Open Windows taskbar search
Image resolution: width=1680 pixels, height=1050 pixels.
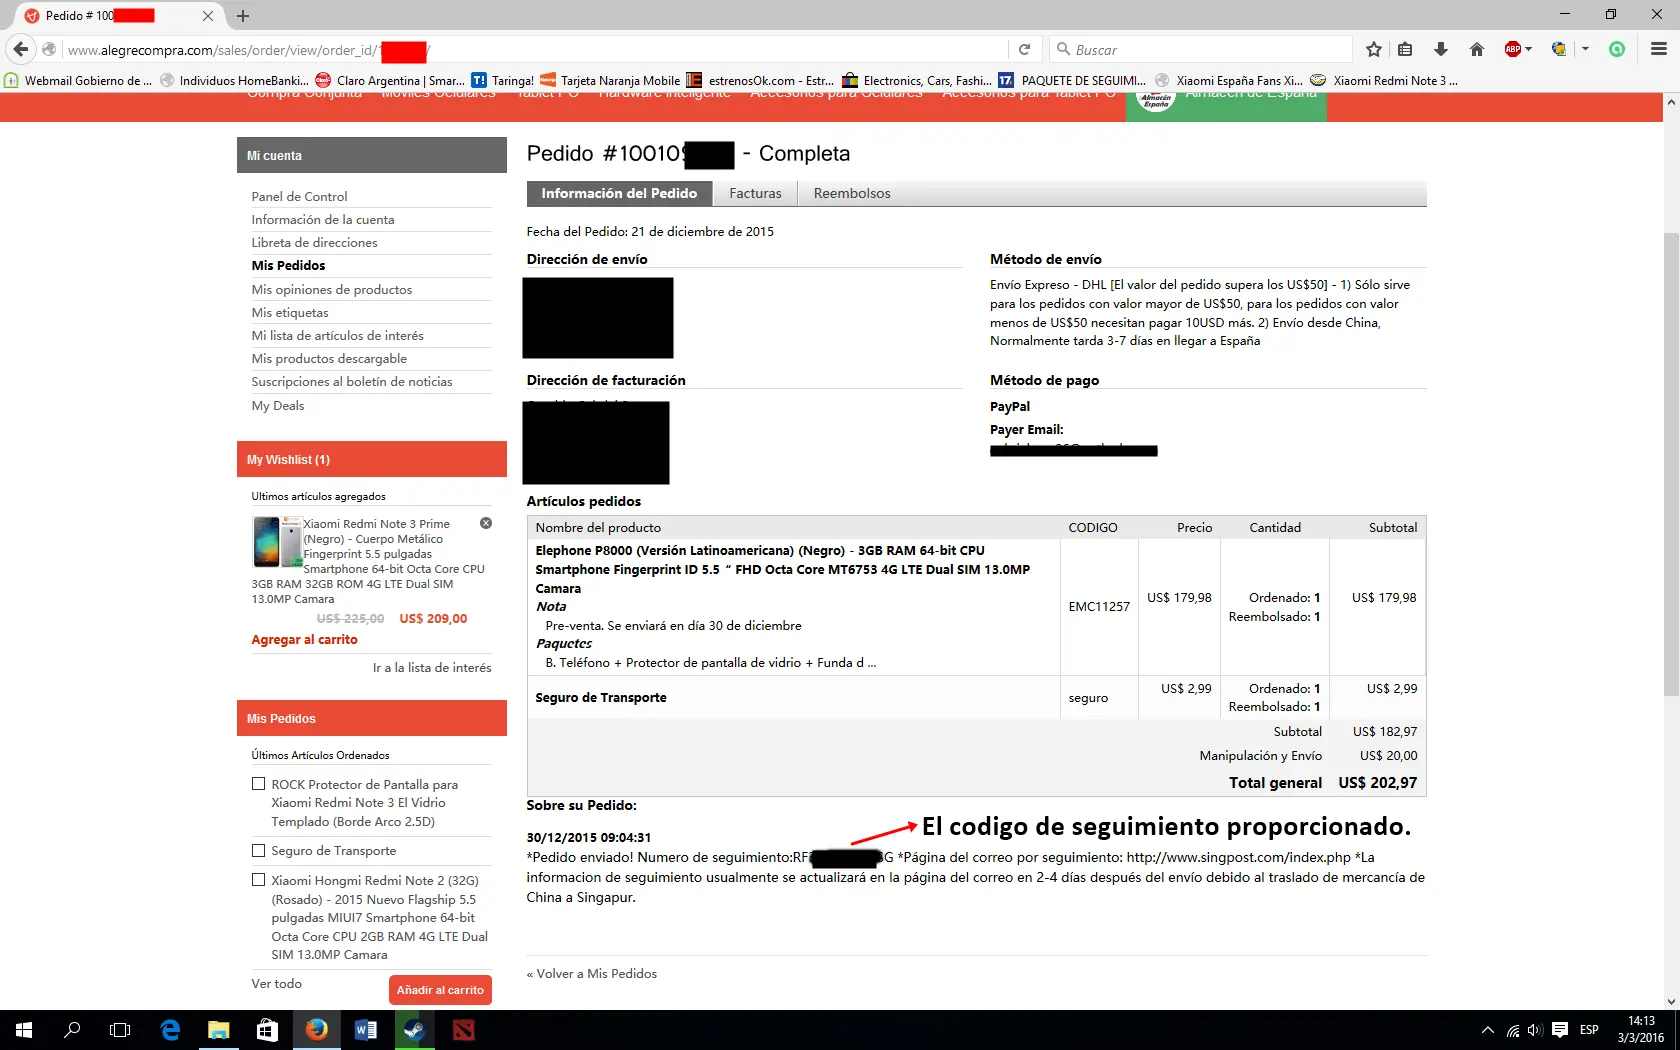tap(72, 1030)
